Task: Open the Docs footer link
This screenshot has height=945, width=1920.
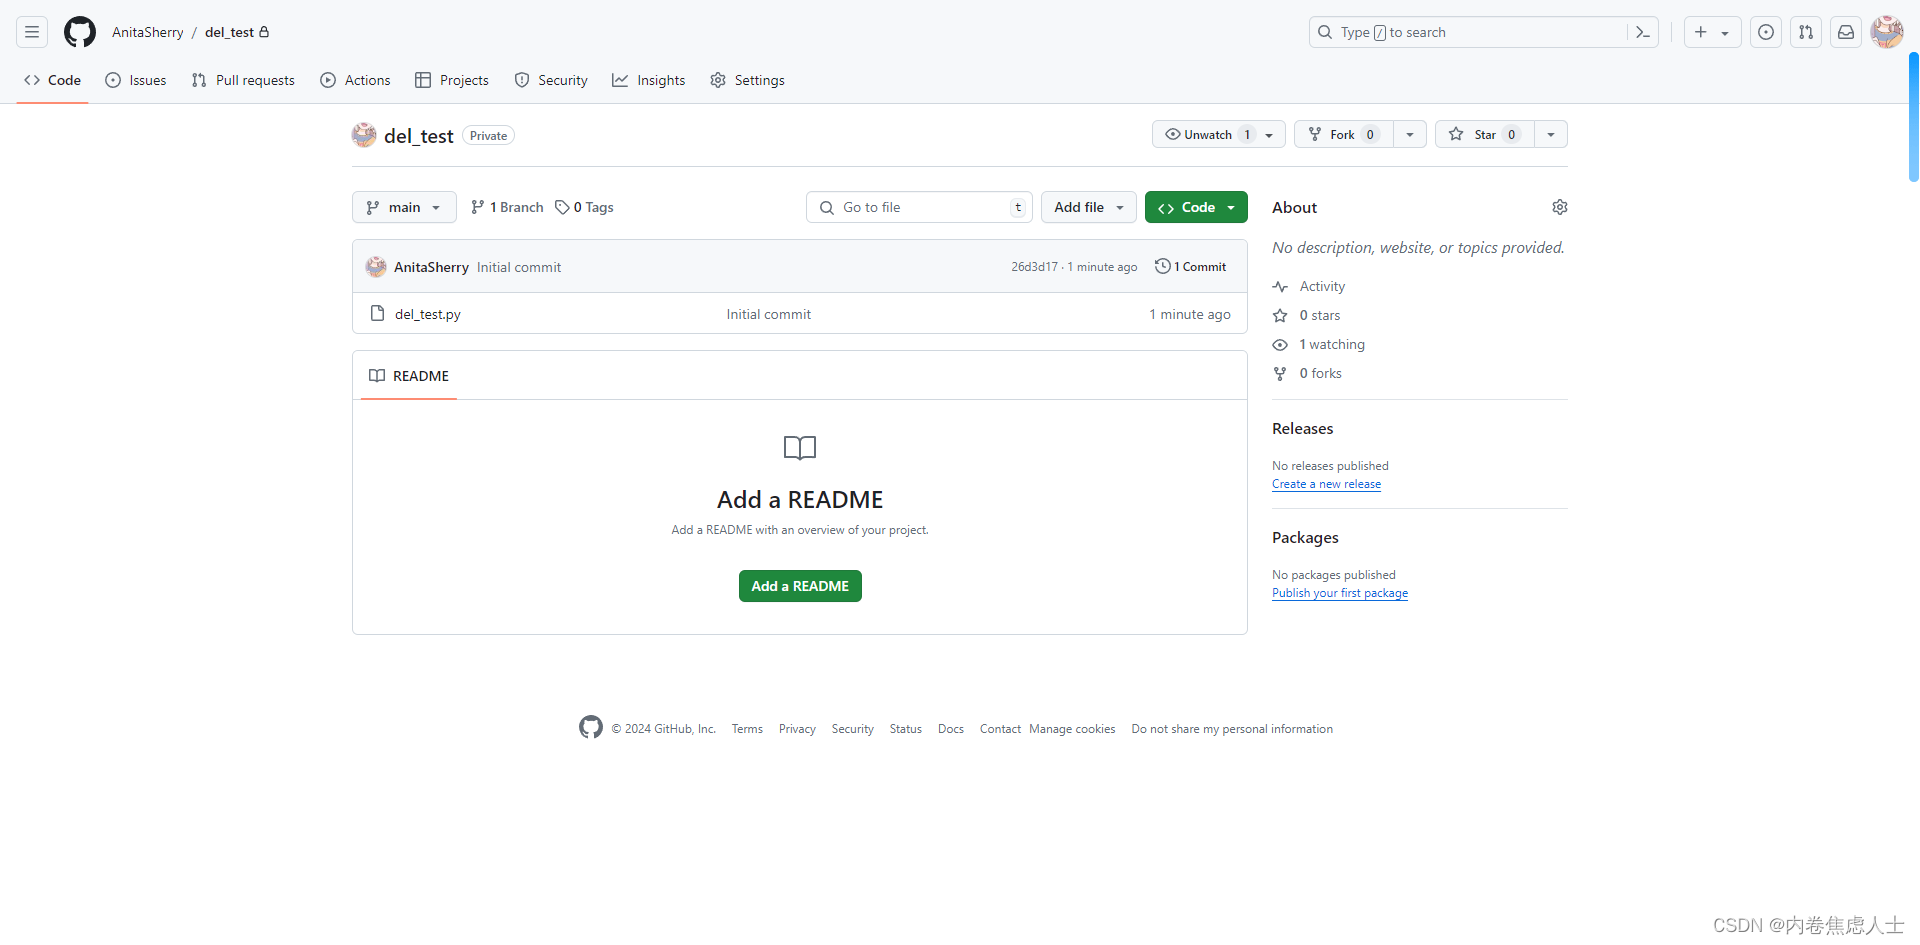Action: [x=951, y=729]
